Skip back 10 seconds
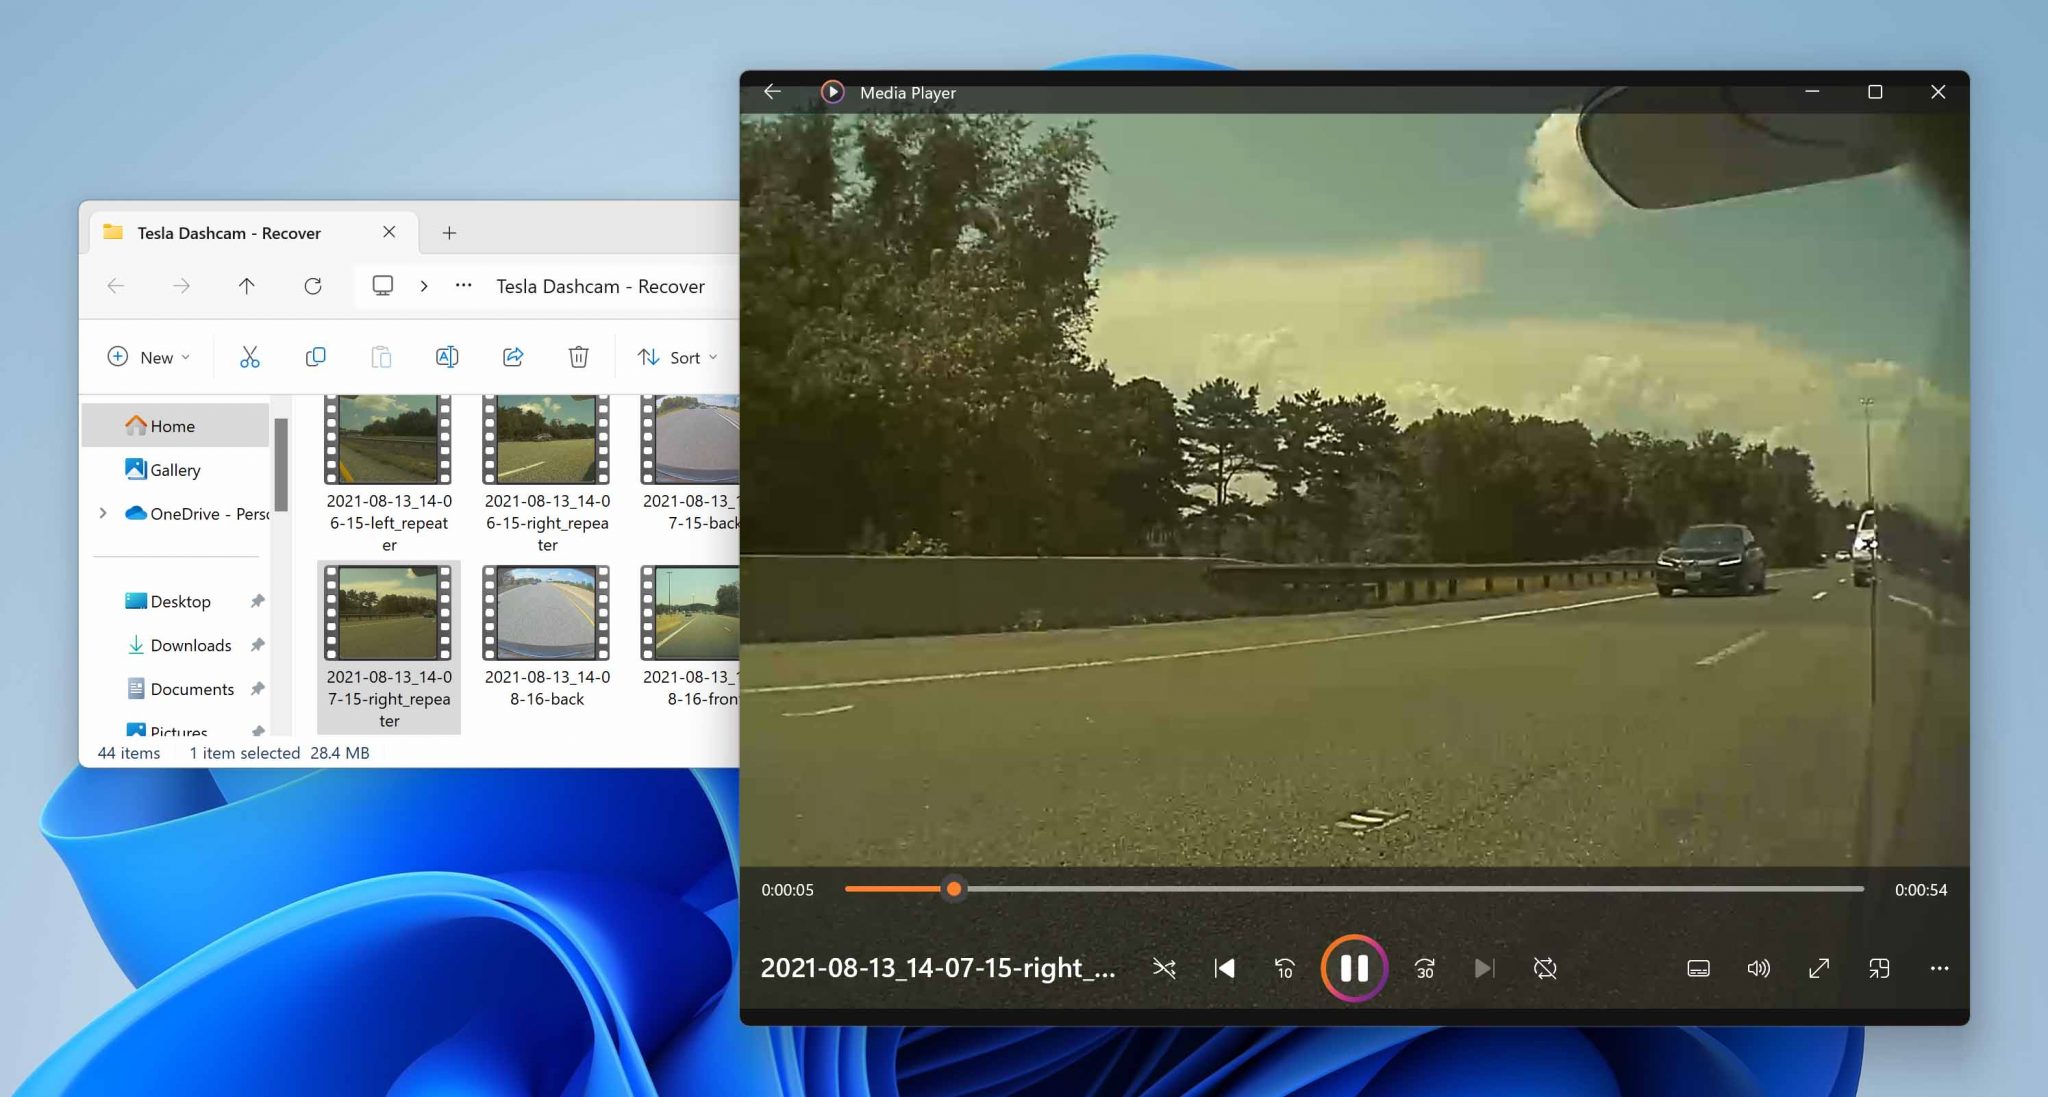The image size is (2048, 1097). pyautogui.click(x=1284, y=967)
